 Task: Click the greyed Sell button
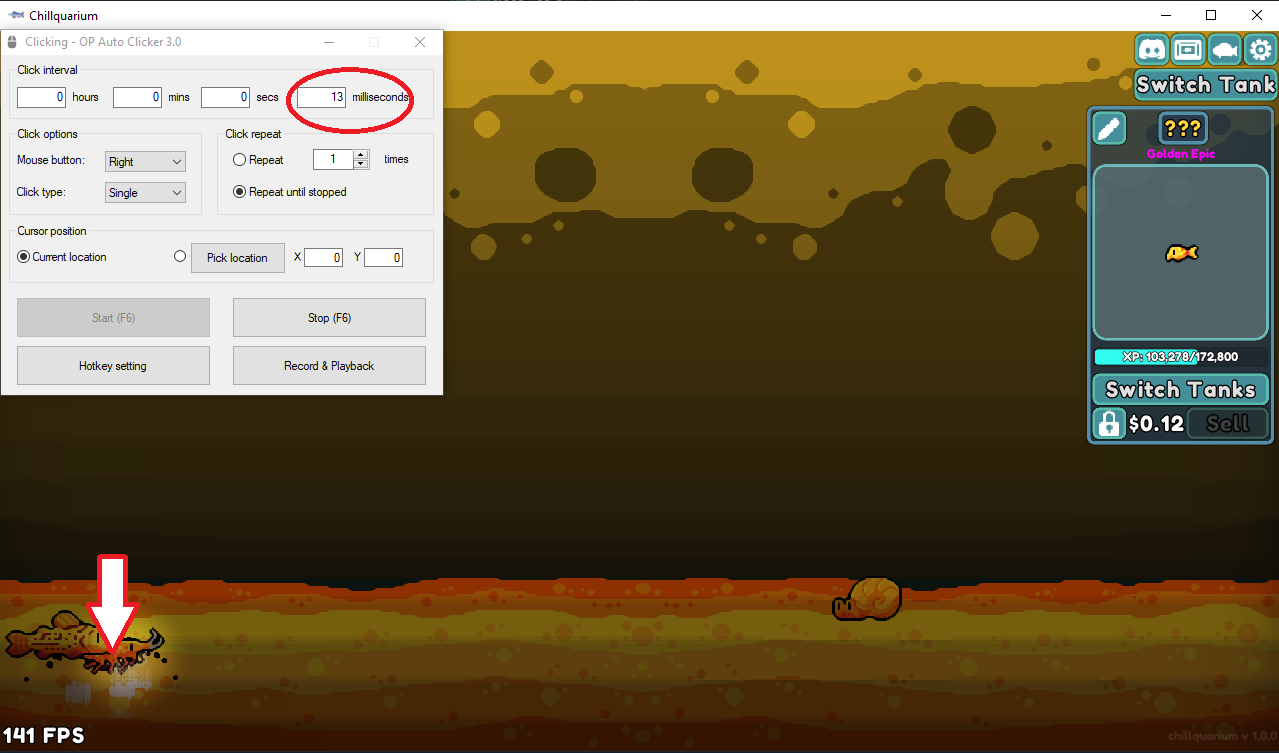[x=1227, y=423]
